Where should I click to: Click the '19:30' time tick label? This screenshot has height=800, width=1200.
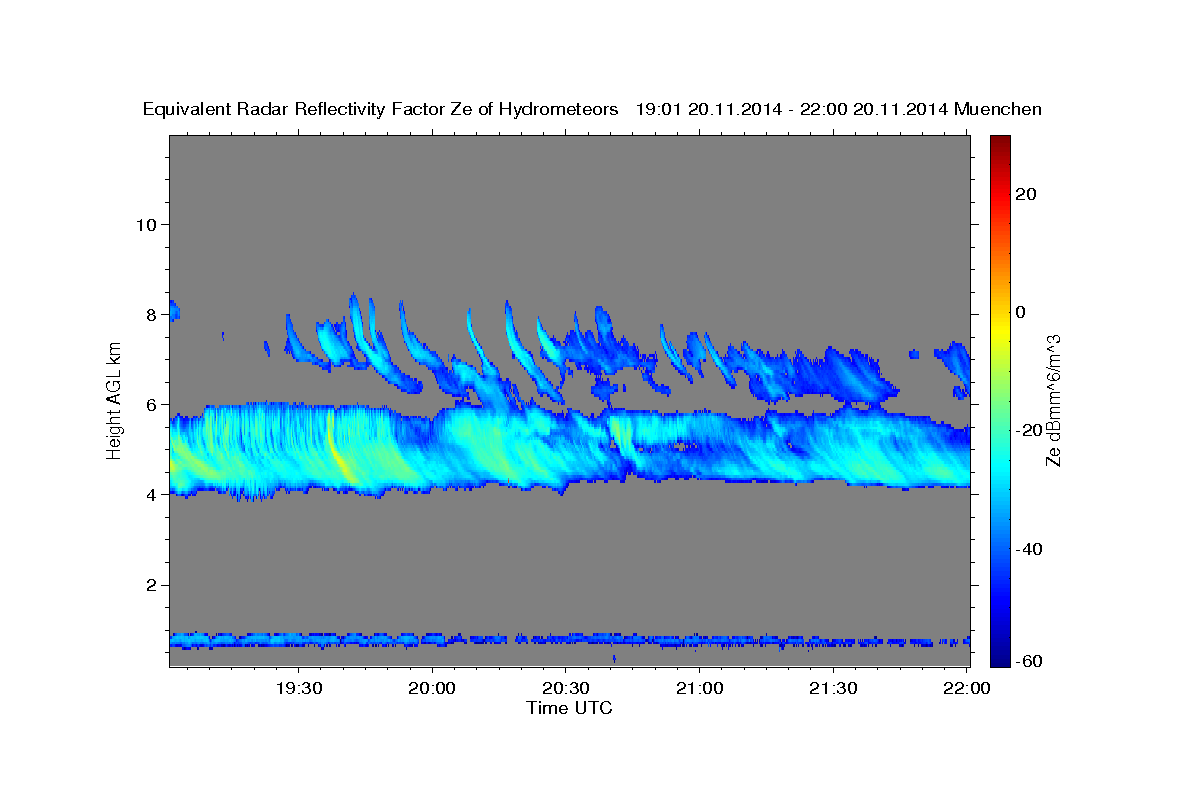(299, 688)
